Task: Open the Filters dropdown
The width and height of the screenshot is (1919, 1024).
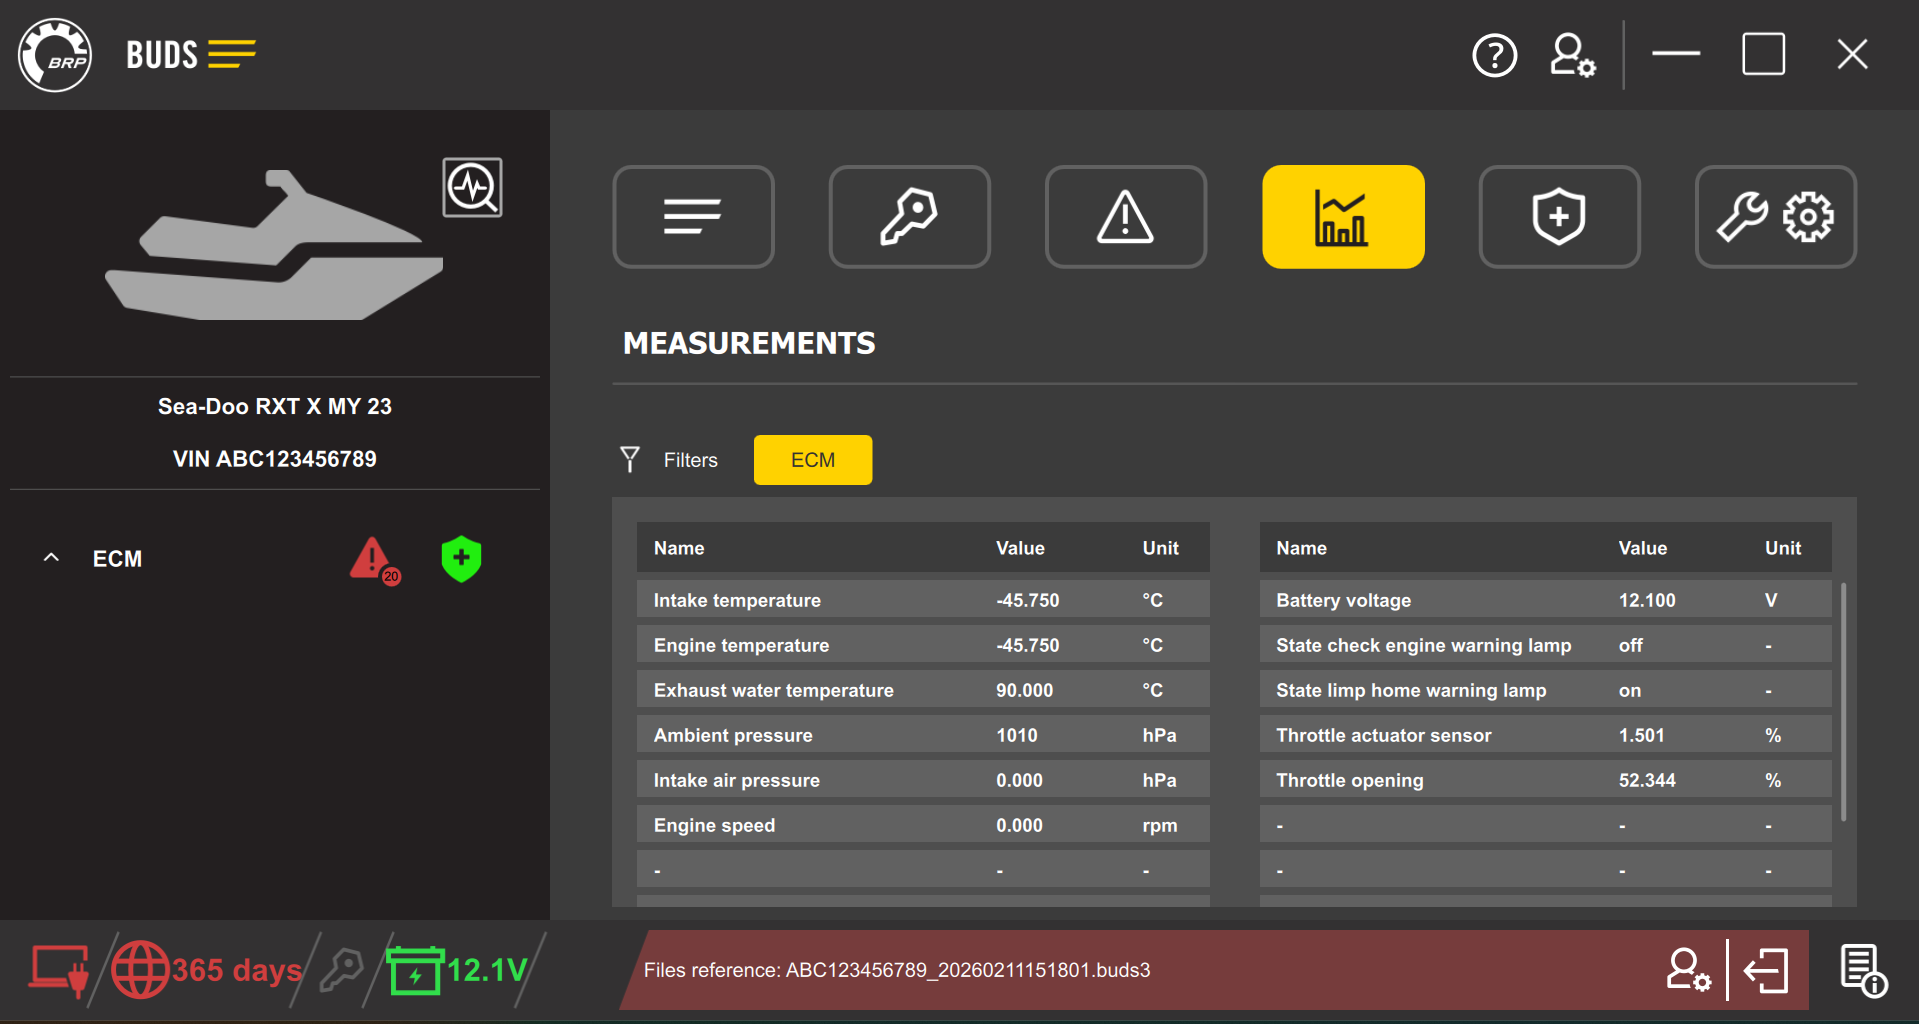Action: click(669, 459)
